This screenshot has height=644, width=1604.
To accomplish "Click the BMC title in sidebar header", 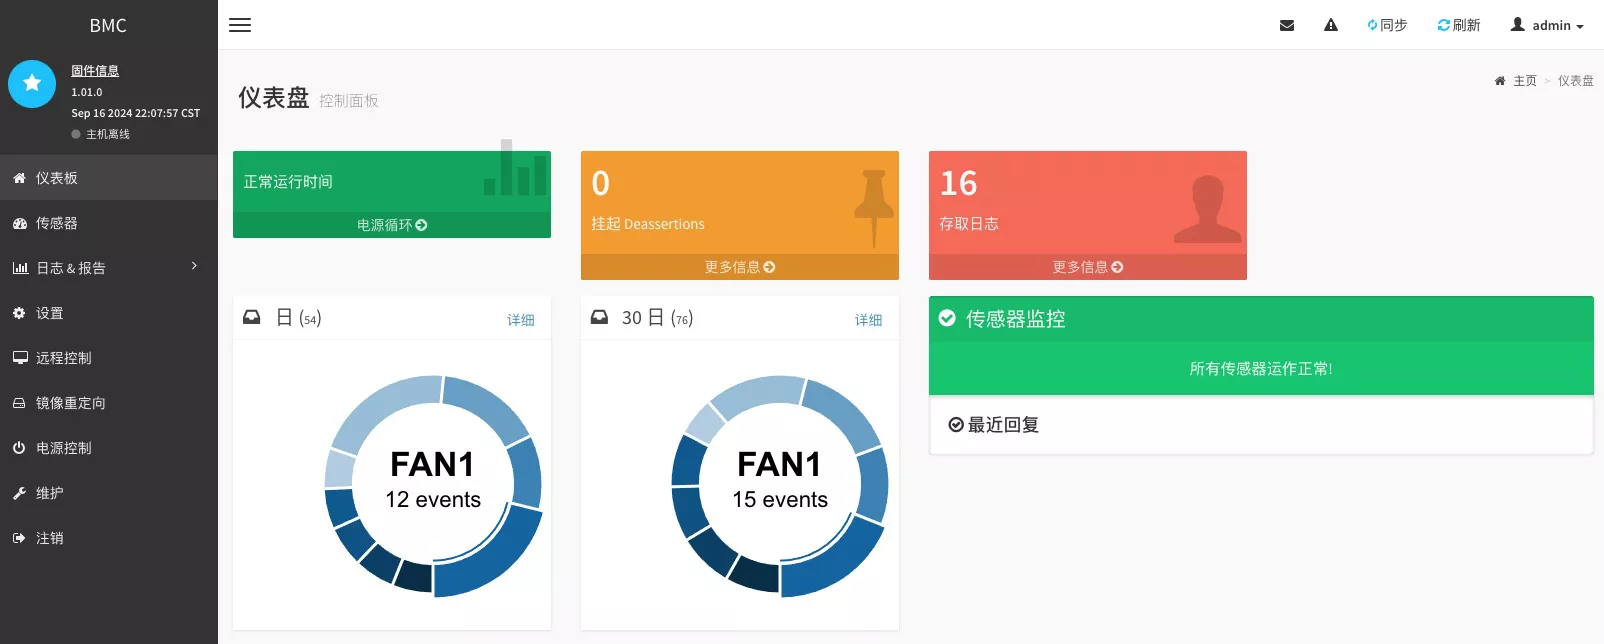I will (108, 26).
